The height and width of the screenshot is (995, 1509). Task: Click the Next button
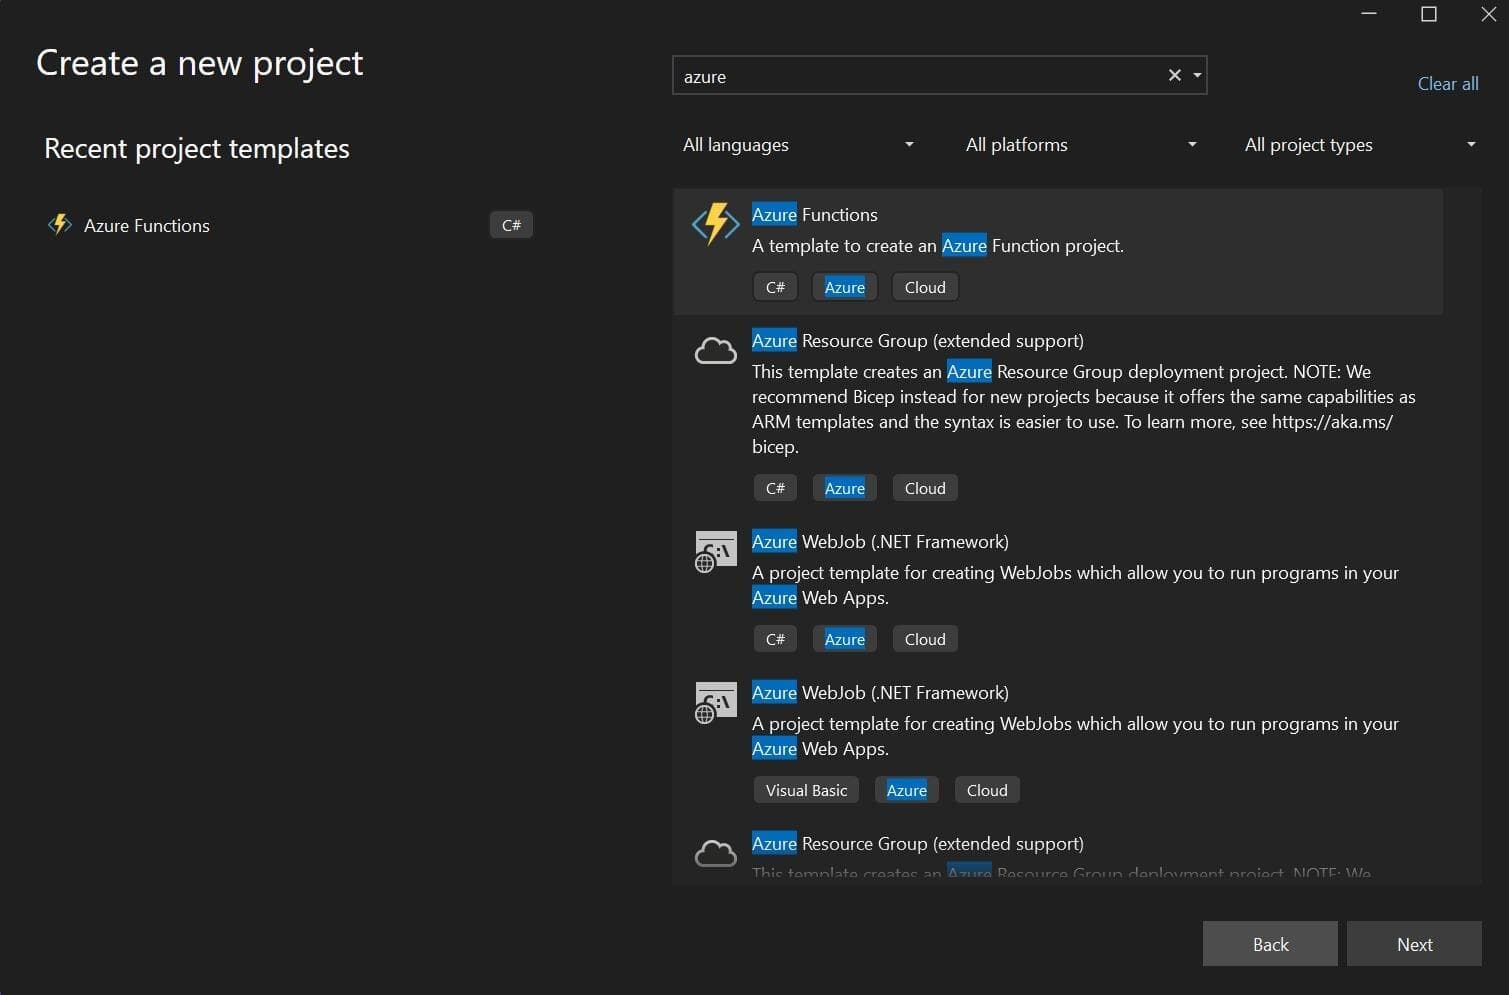click(x=1414, y=943)
